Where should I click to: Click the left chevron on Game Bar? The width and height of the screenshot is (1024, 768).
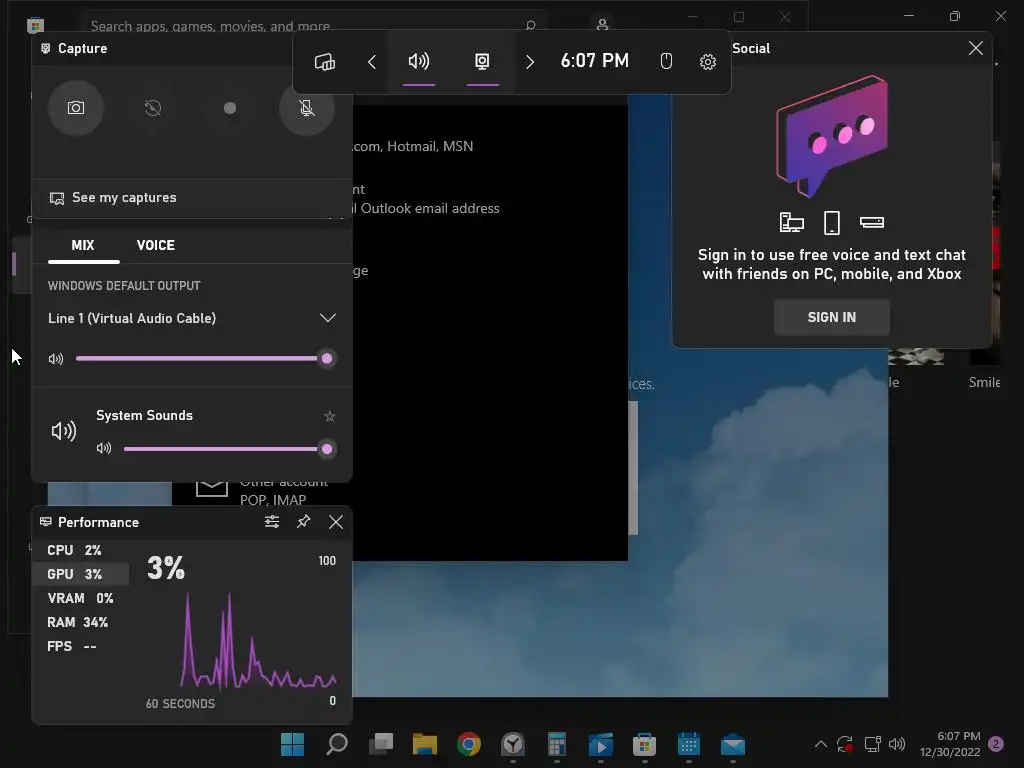(x=372, y=62)
